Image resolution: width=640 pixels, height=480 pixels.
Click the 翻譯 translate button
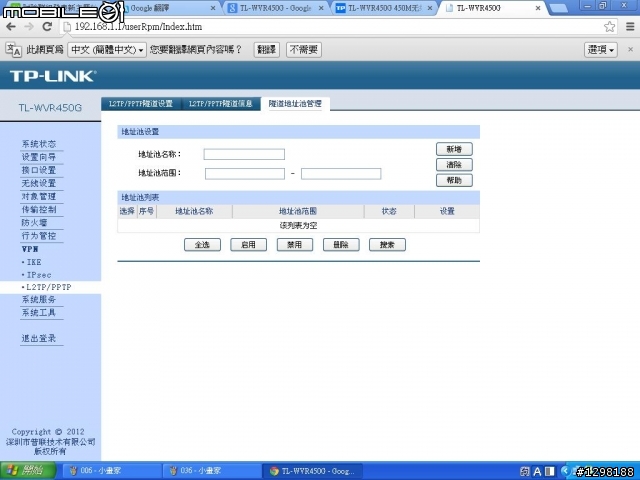[267, 50]
